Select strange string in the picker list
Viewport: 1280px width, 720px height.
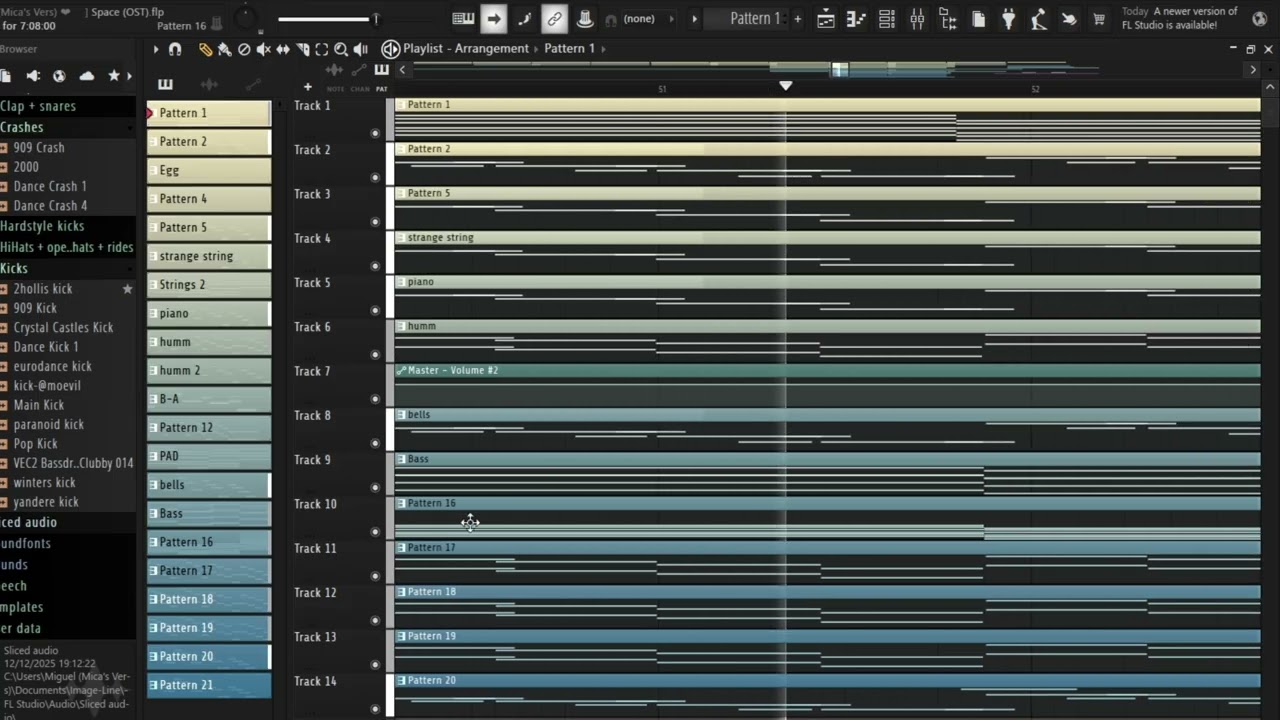point(209,256)
